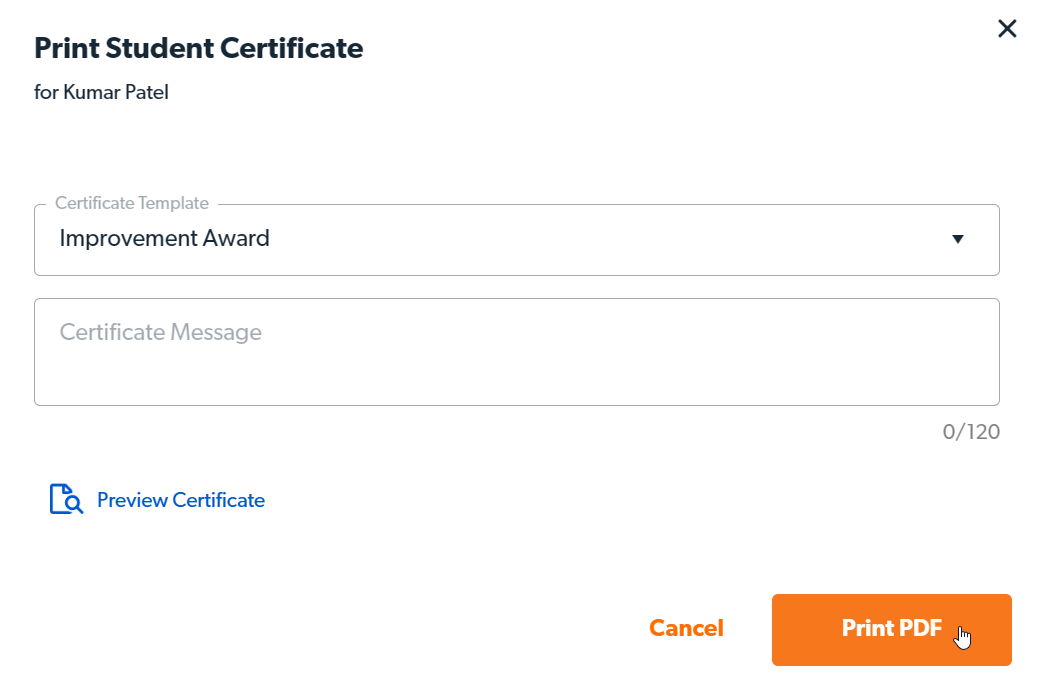Close the Print Student Certificate dialog
The height and width of the screenshot is (682, 1038).
(1007, 29)
